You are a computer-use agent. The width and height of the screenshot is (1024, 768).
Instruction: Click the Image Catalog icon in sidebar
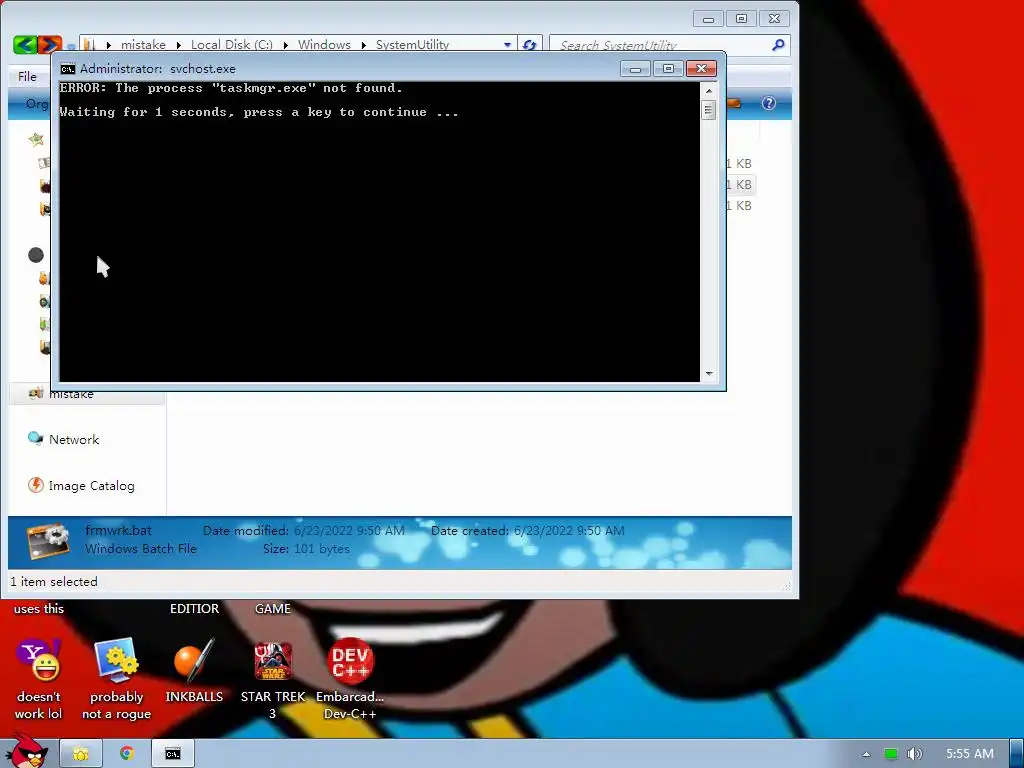[x=35, y=485]
